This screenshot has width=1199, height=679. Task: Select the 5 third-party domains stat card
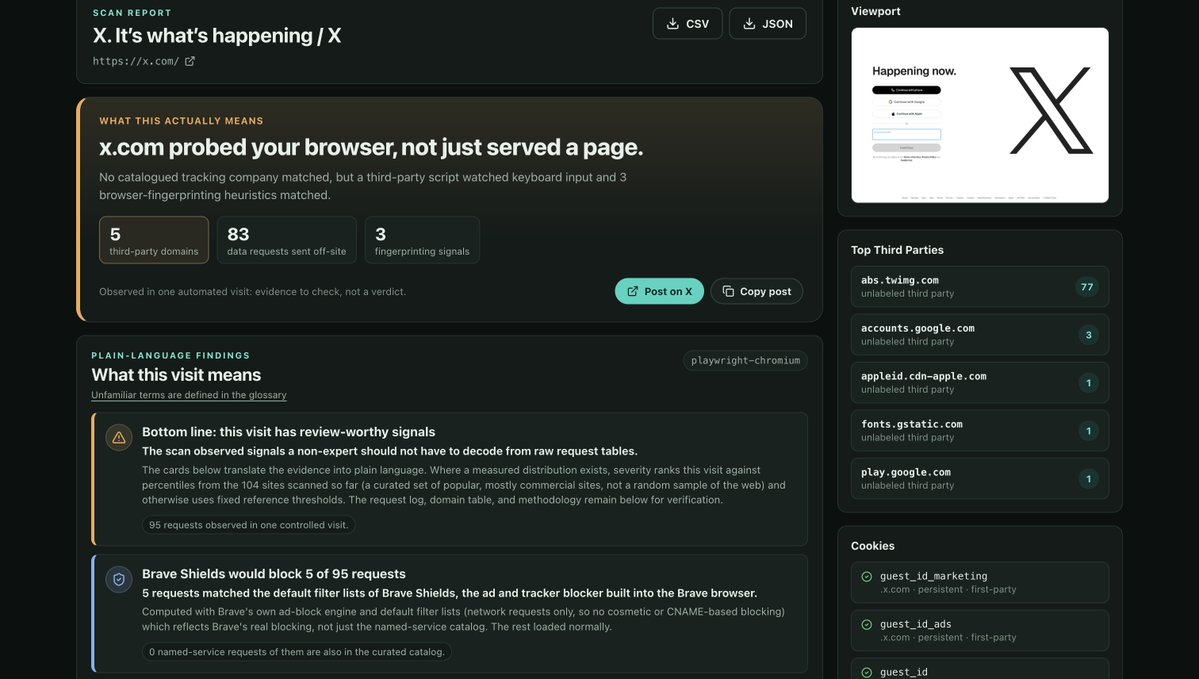[x=154, y=240]
